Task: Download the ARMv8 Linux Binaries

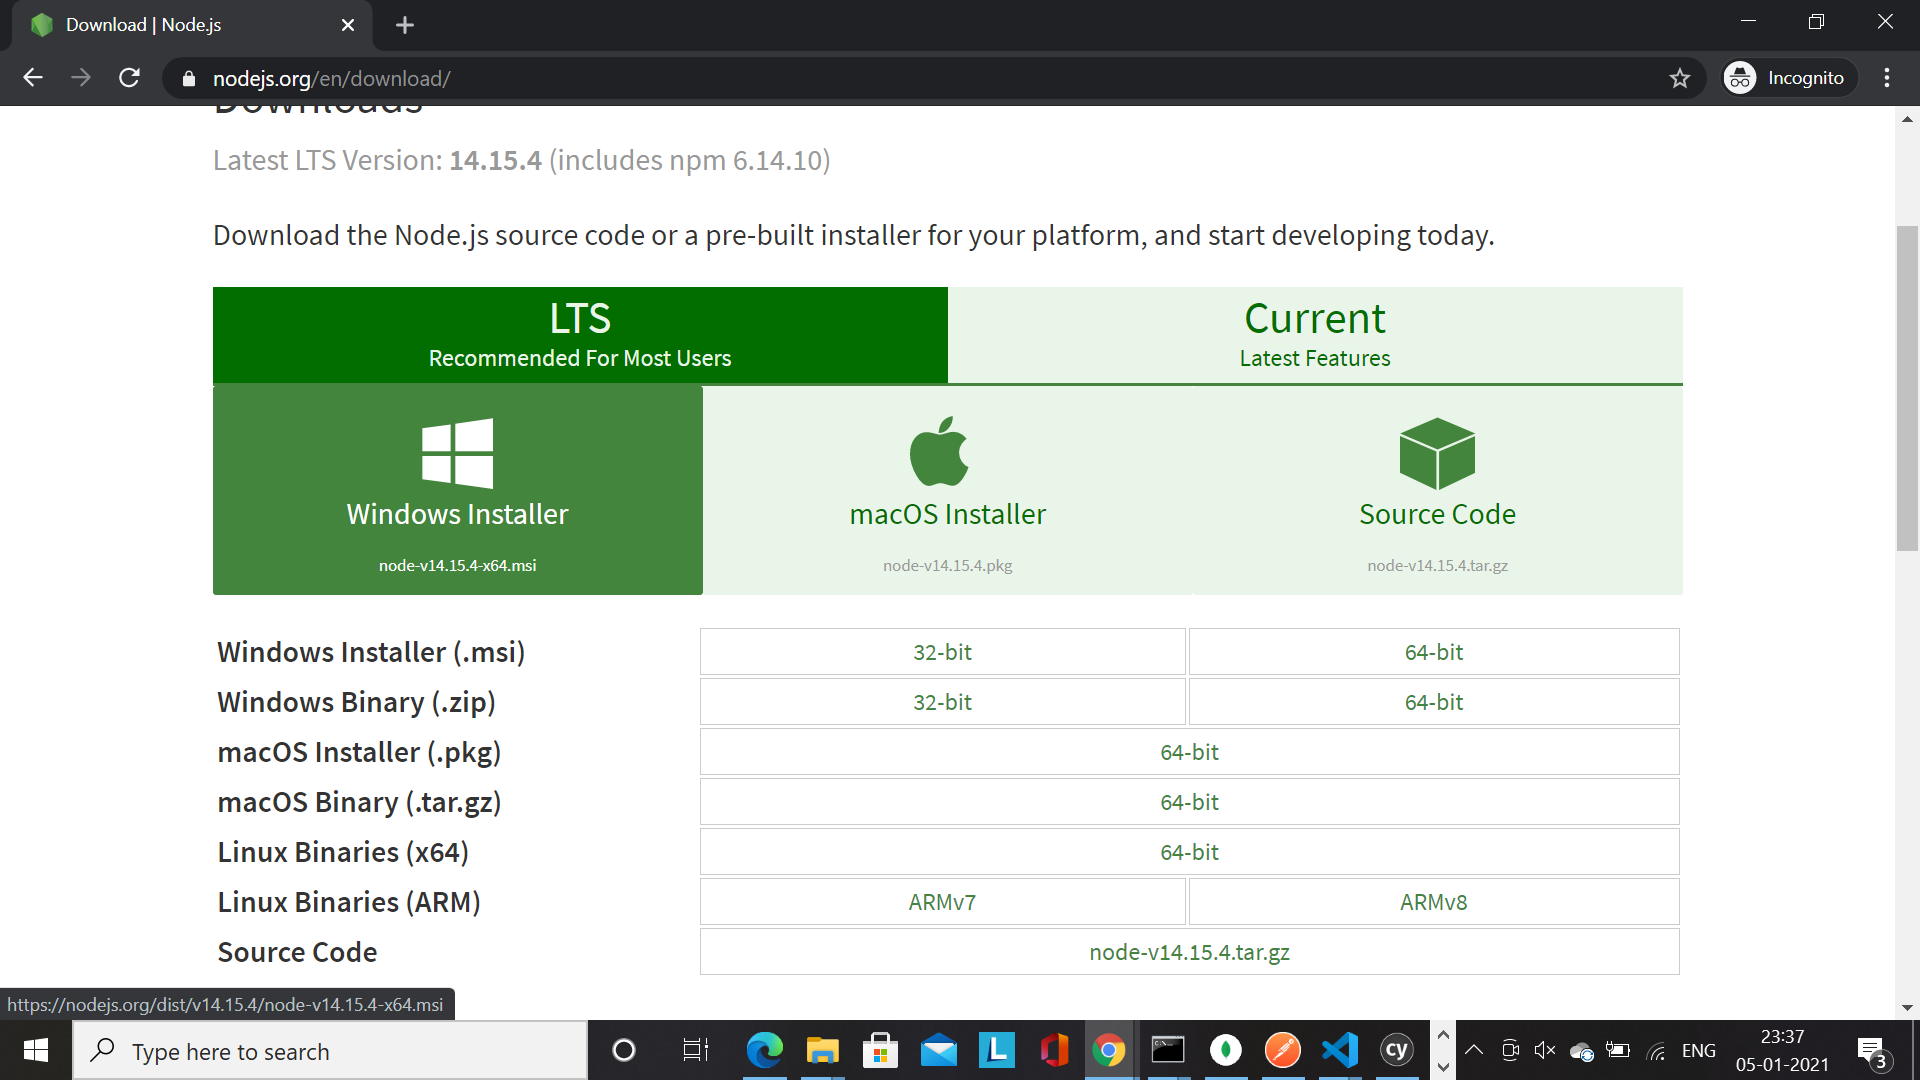Action: click(x=1433, y=902)
